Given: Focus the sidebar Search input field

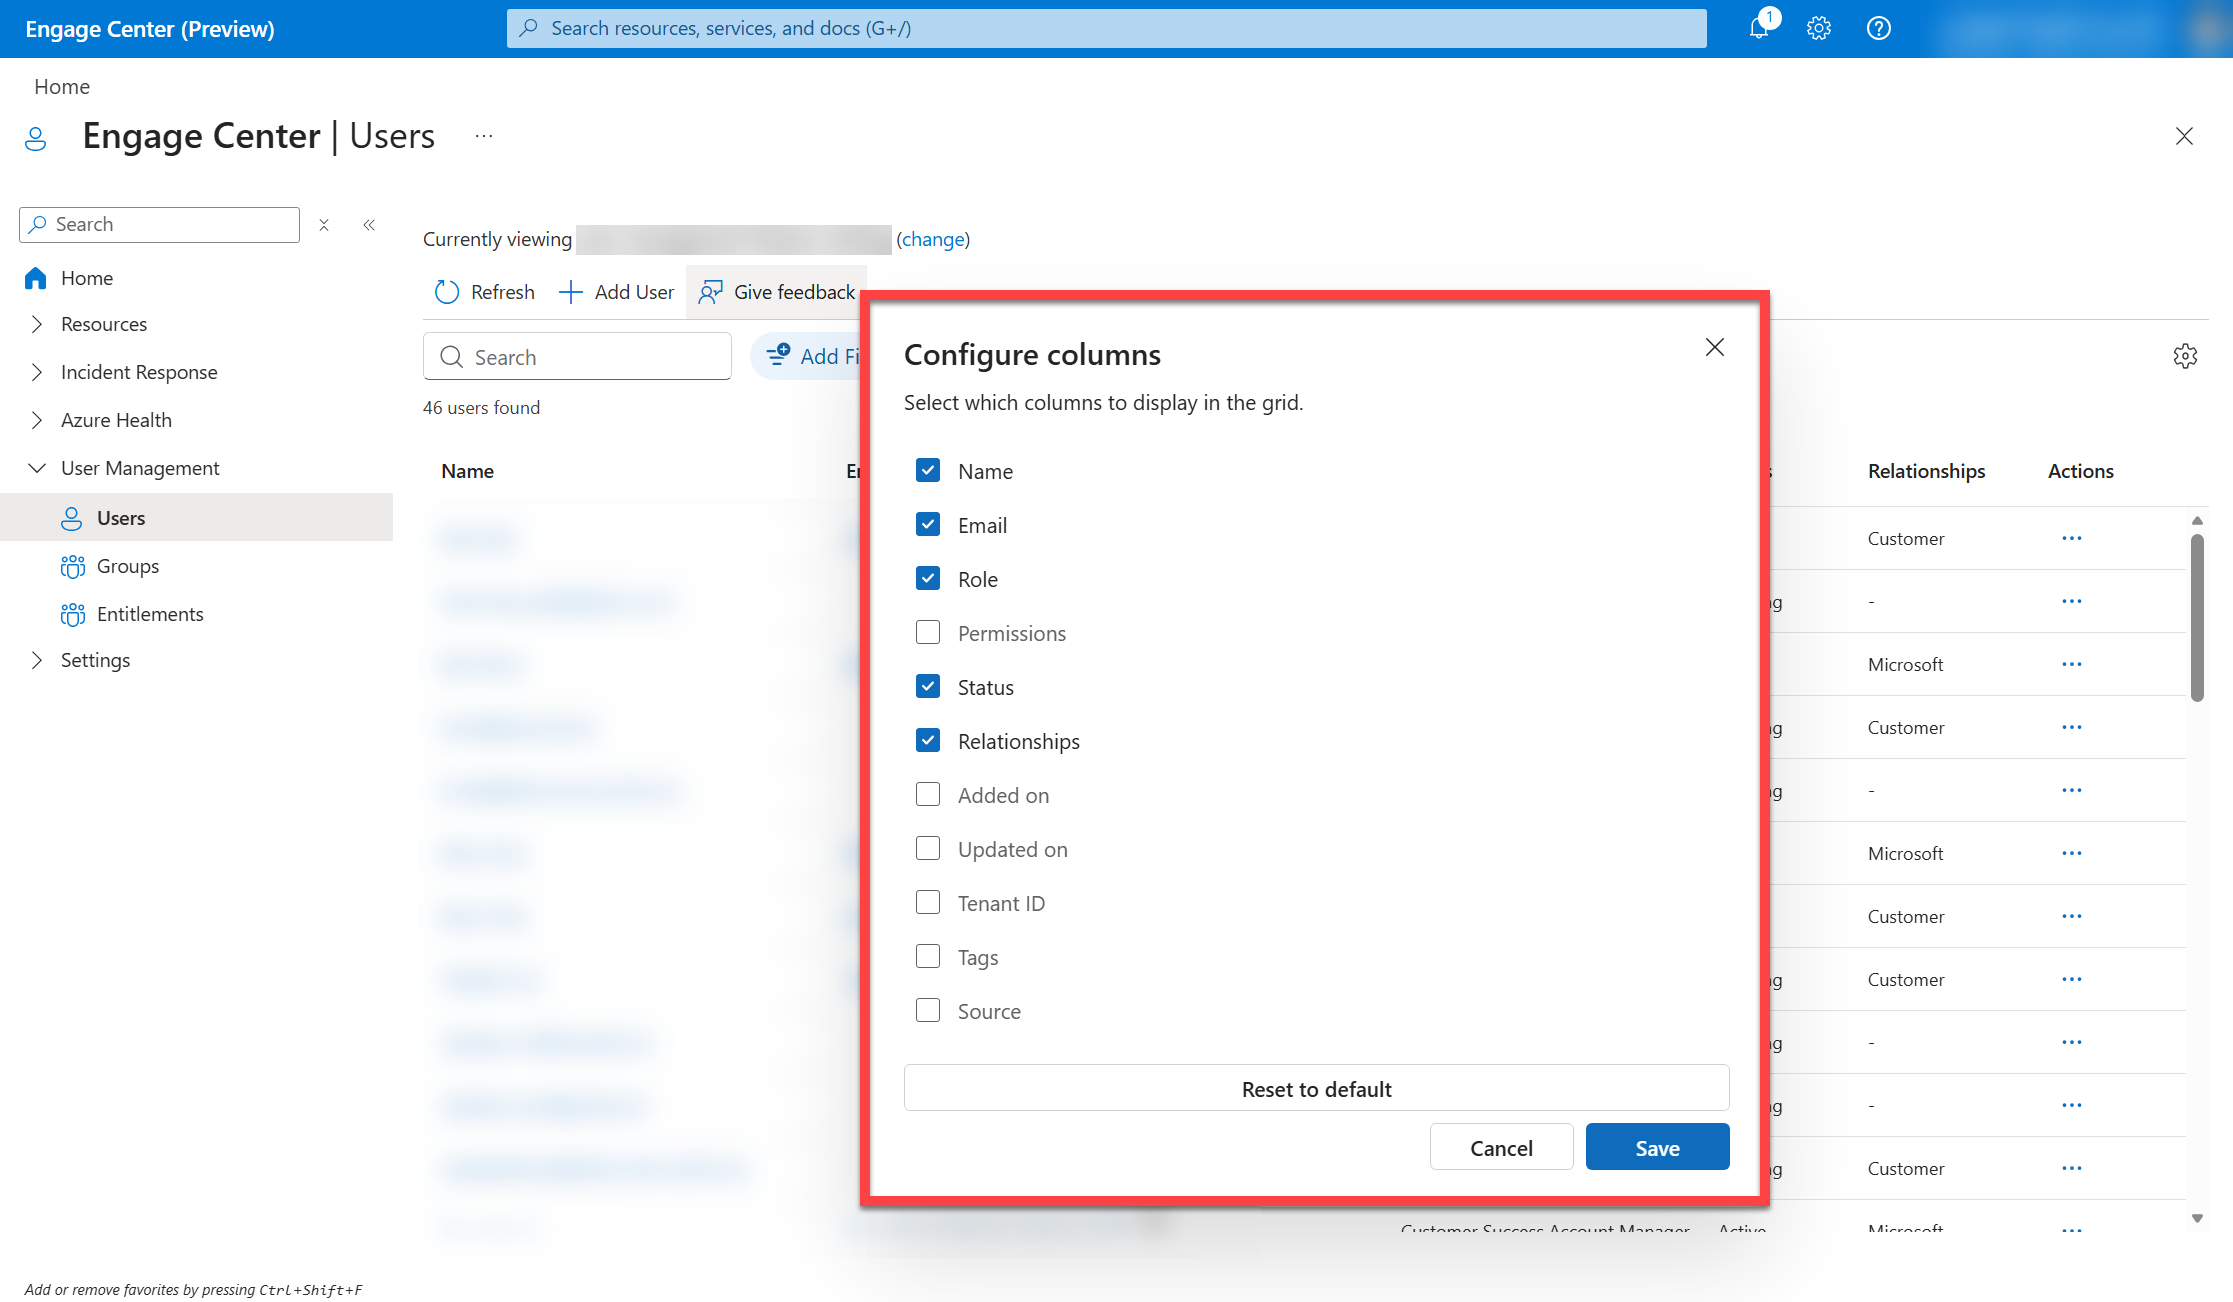Looking at the screenshot, I should point(159,225).
